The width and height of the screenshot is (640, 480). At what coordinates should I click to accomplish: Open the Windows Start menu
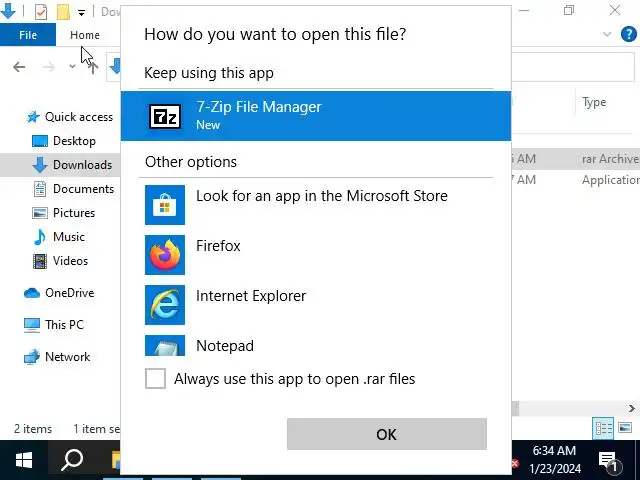point(24,460)
